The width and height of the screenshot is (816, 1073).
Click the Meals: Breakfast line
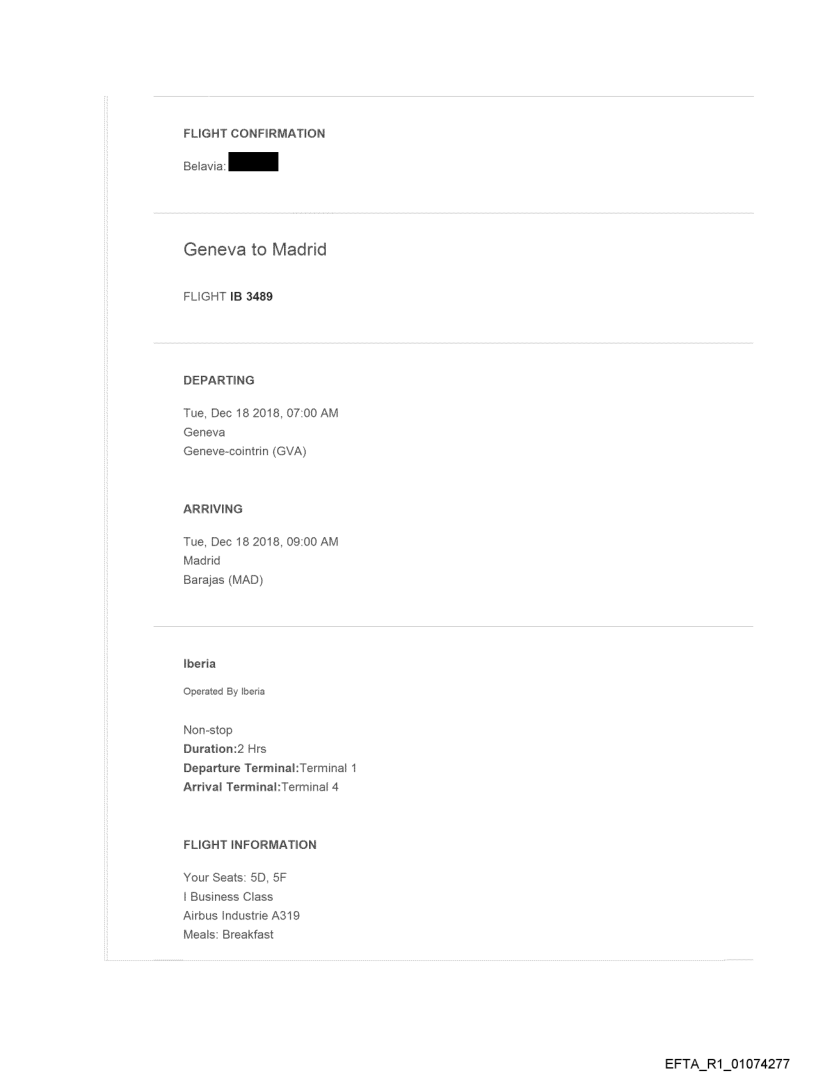point(229,934)
